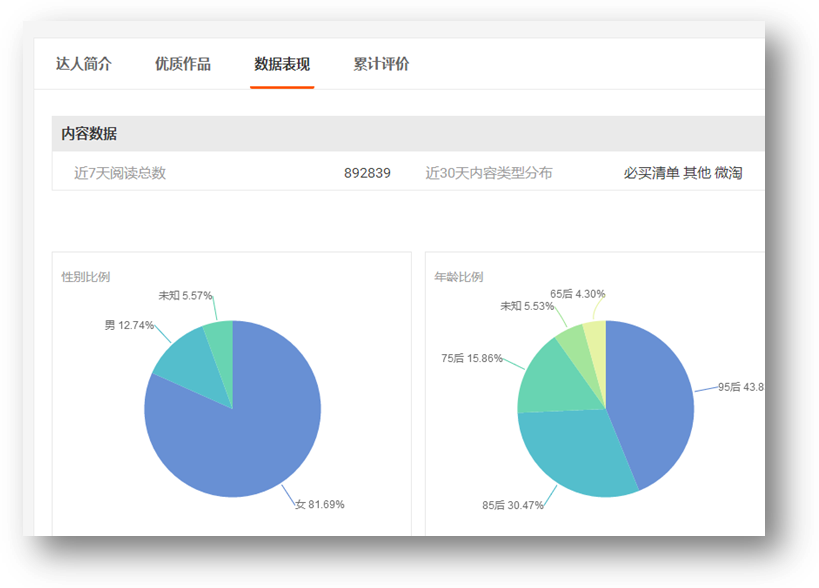The width and height of the screenshot is (819, 588).
Task: Click the 必买清单 其他 微淘 content types text
Action: point(682,173)
